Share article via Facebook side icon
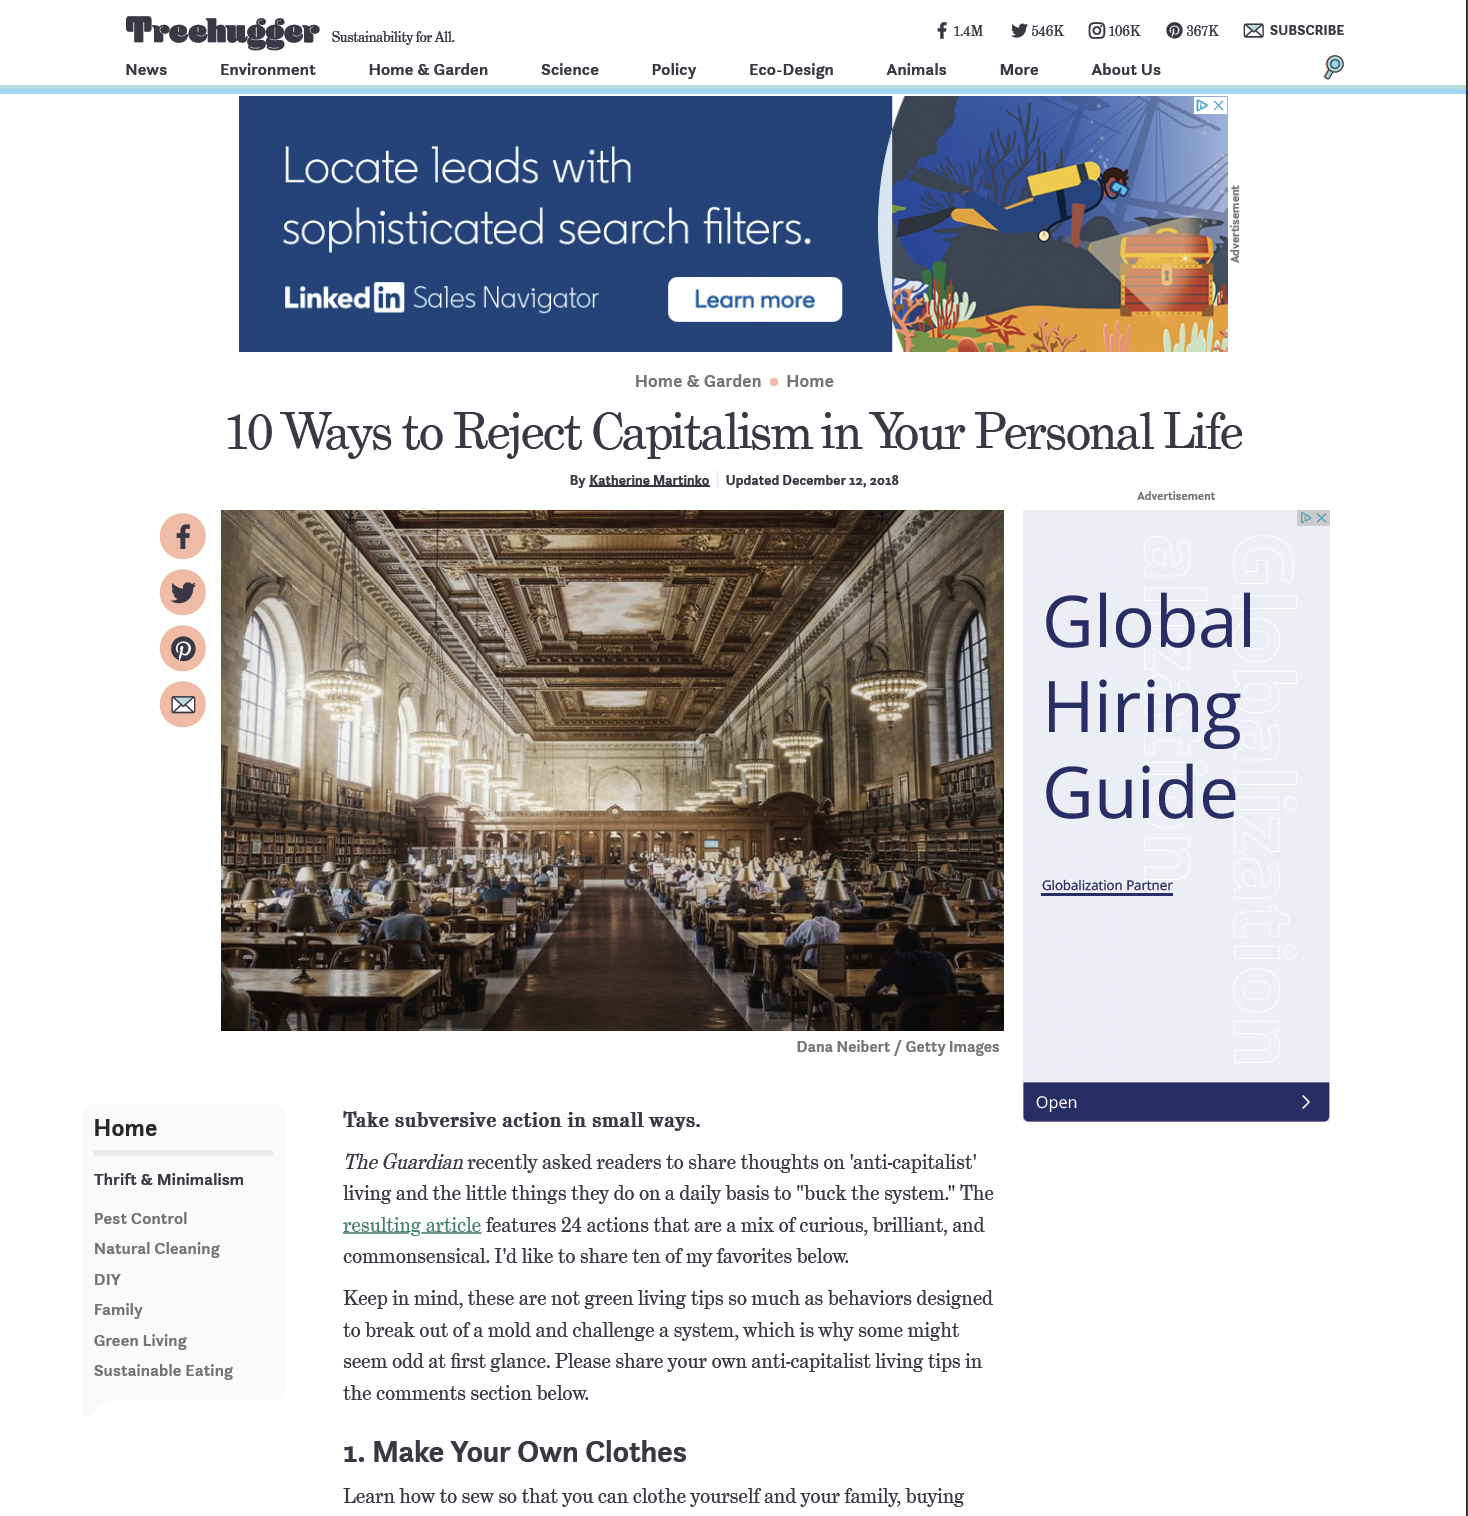 (183, 537)
